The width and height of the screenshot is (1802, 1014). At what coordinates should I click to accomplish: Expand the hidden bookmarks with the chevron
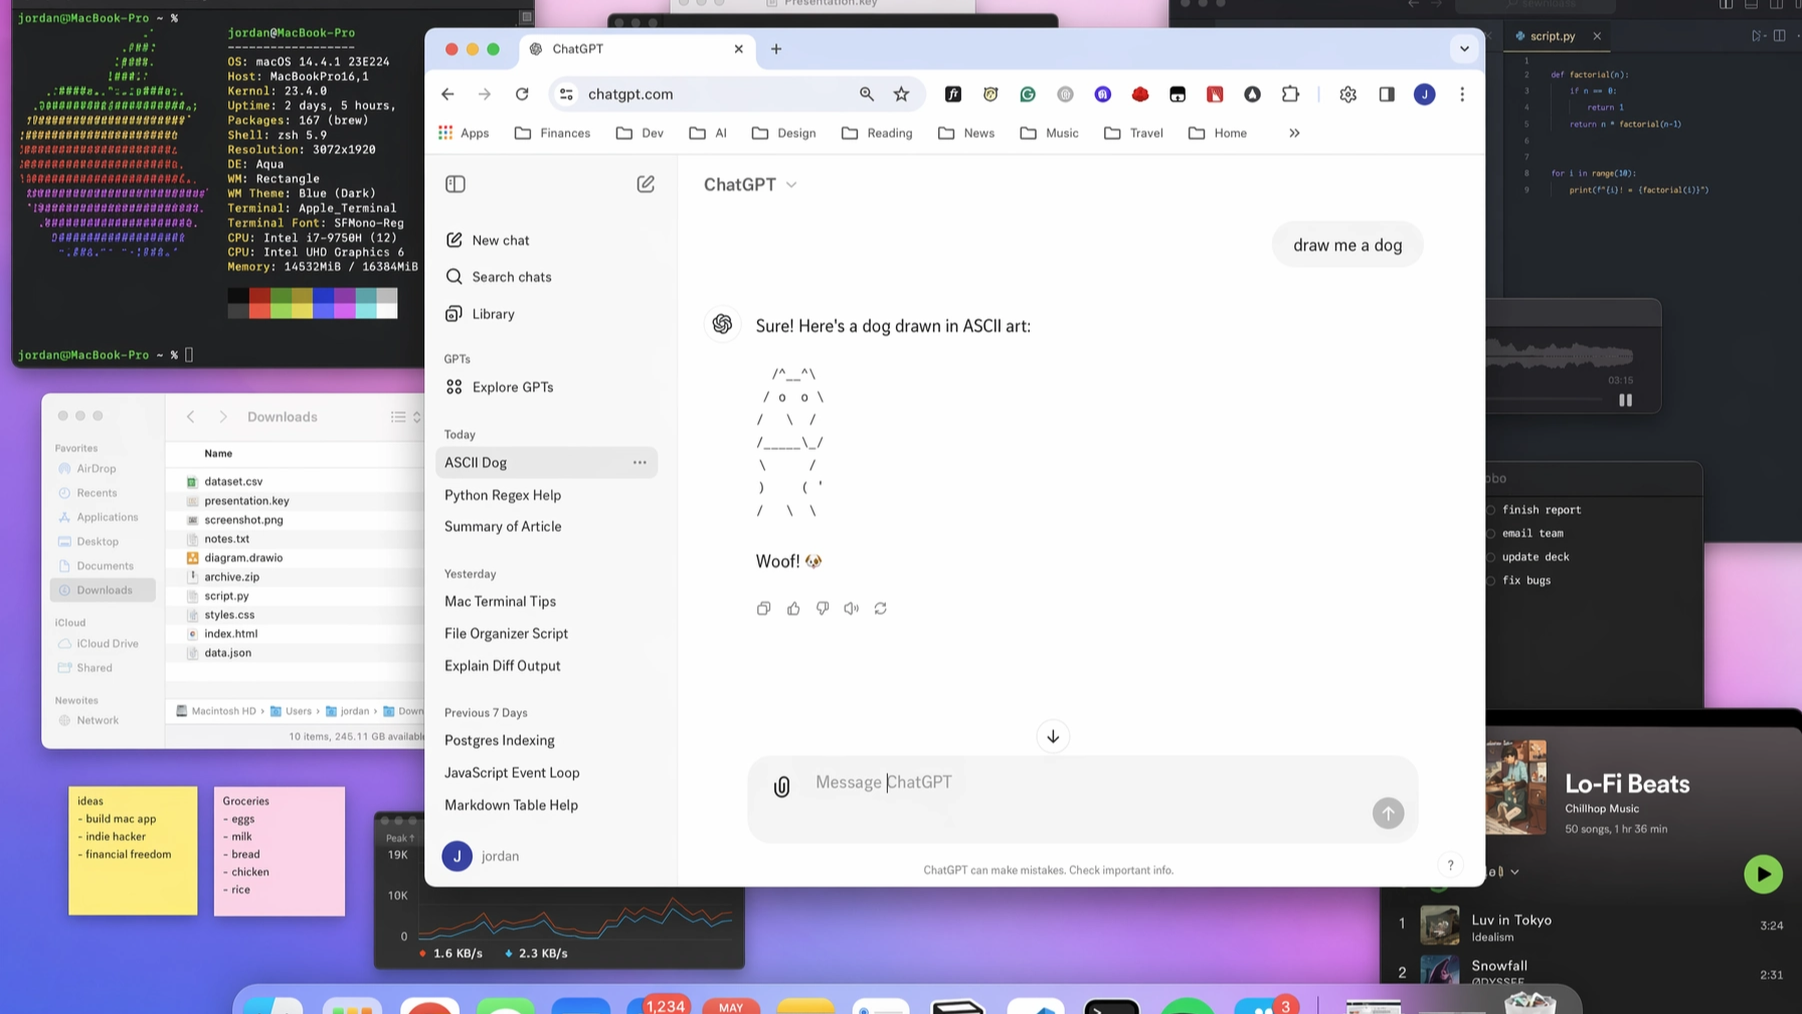click(x=1294, y=132)
